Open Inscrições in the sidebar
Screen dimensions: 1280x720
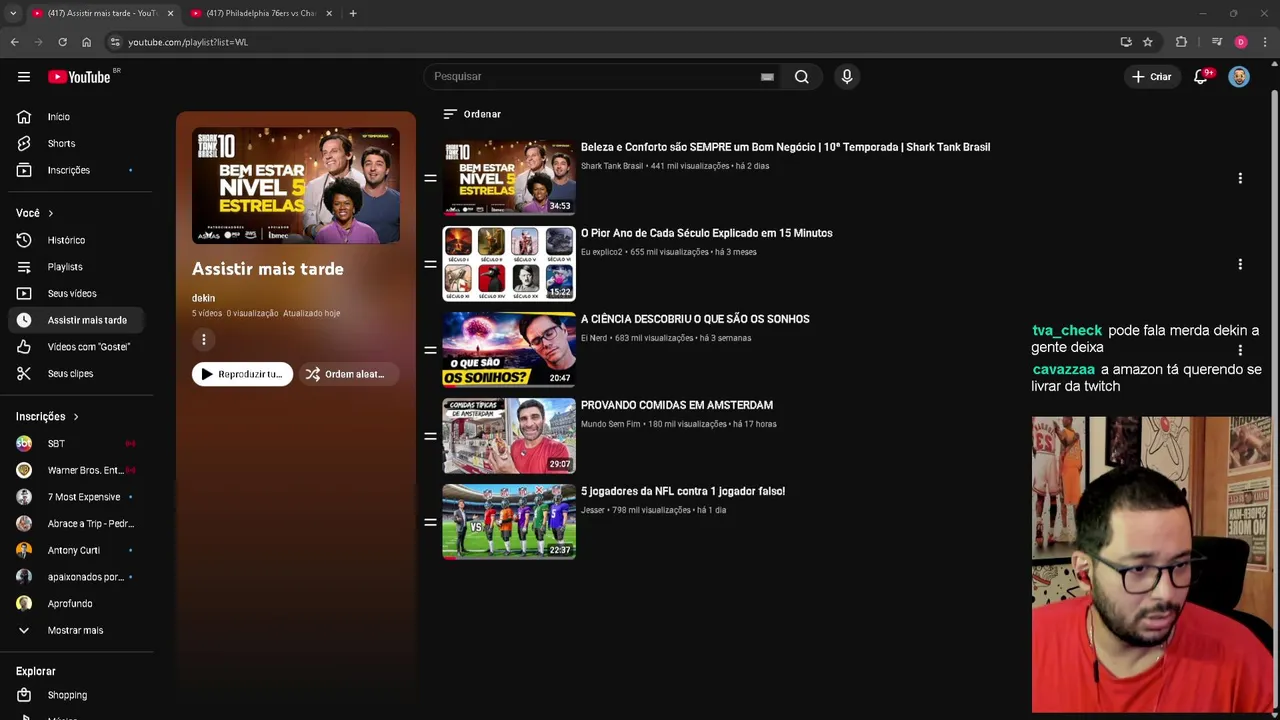point(77,170)
